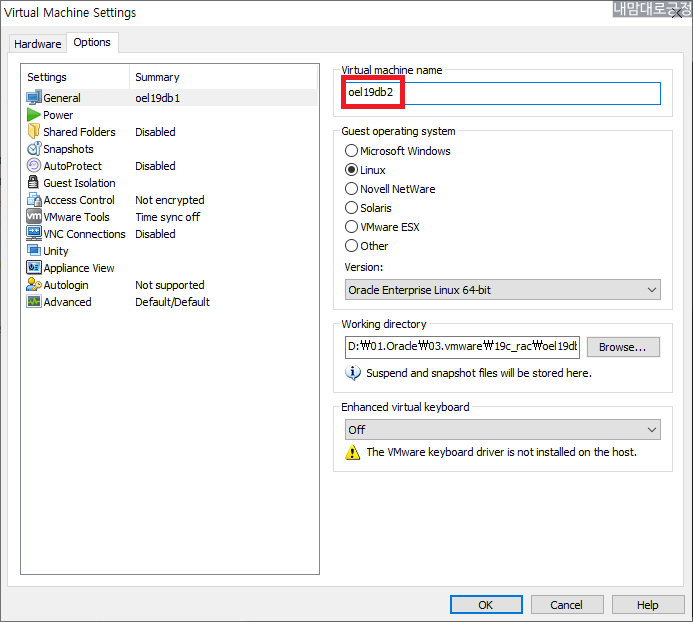The height and width of the screenshot is (622, 693).
Task: Open the Version dropdown list
Action: [x=503, y=290]
